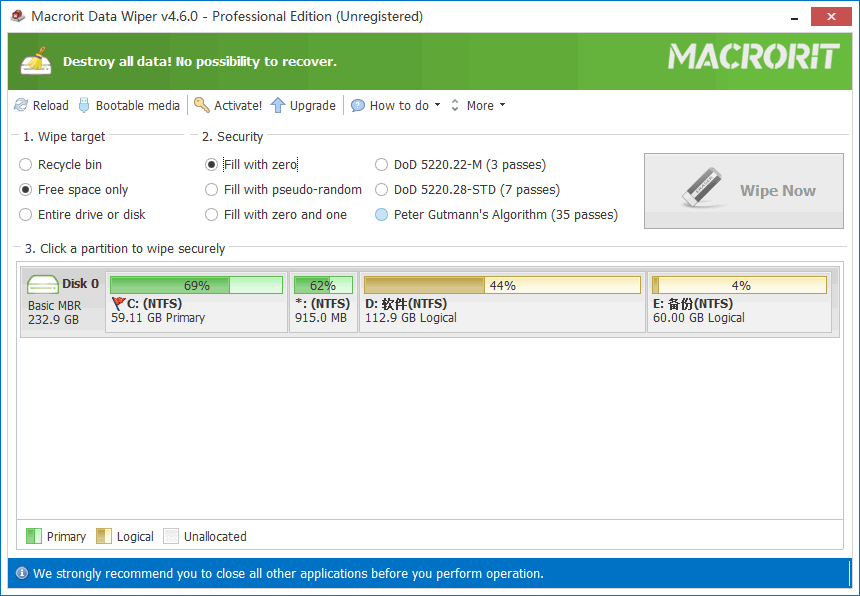This screenshot has height=596, width=860.
Task: Click the Reload refresh icon
Action: (21, 105)
